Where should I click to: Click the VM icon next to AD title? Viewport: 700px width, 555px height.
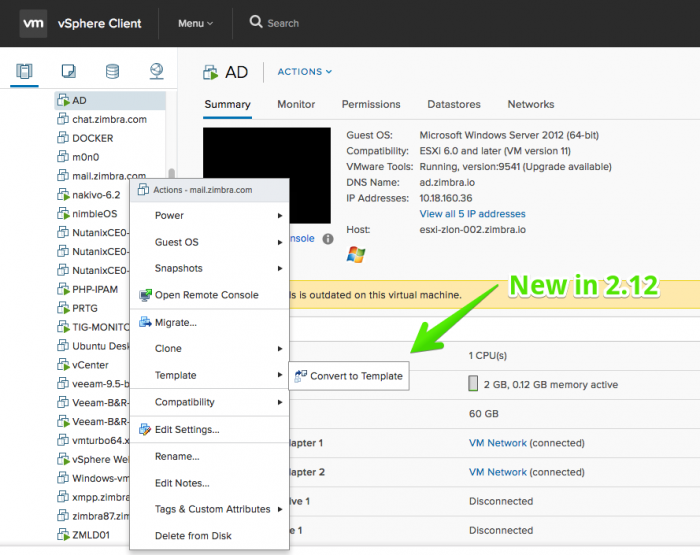(x=210, y=72)
